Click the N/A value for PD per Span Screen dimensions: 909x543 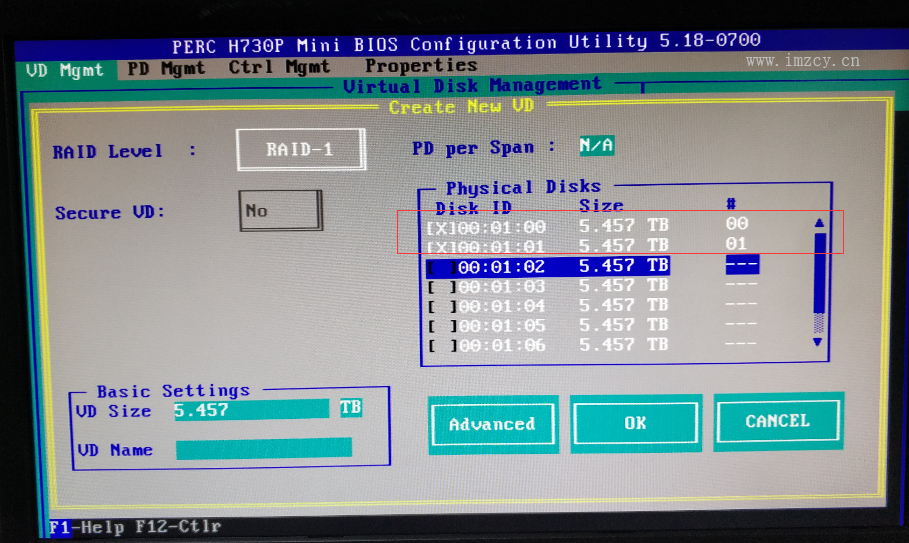click(x=597, y=145)
